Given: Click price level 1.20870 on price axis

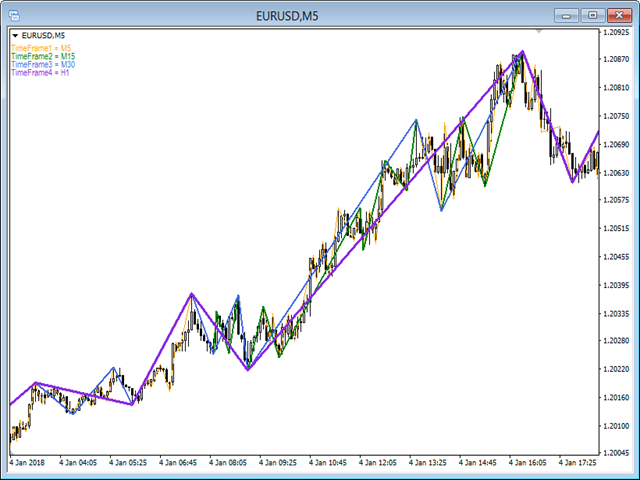Looking at the screenshot, I should 616,59.
